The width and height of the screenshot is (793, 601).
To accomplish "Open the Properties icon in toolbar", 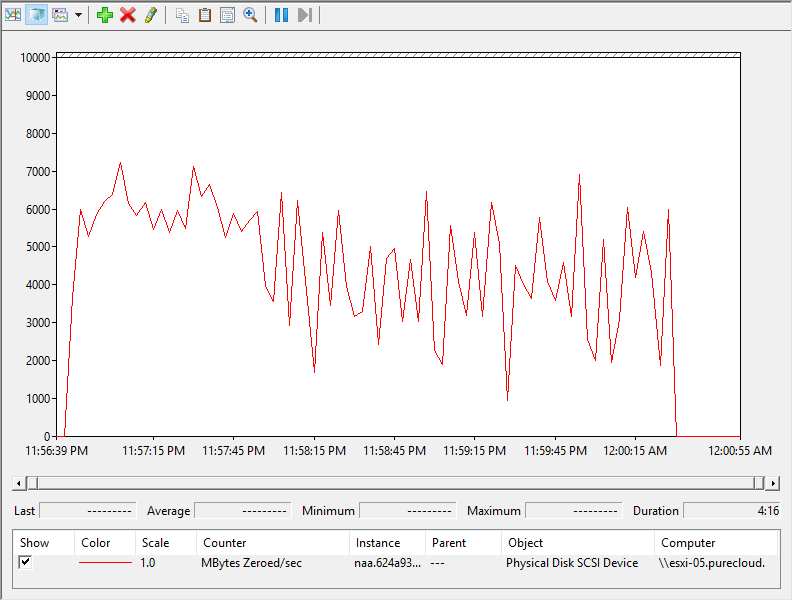I will (228, 15).
